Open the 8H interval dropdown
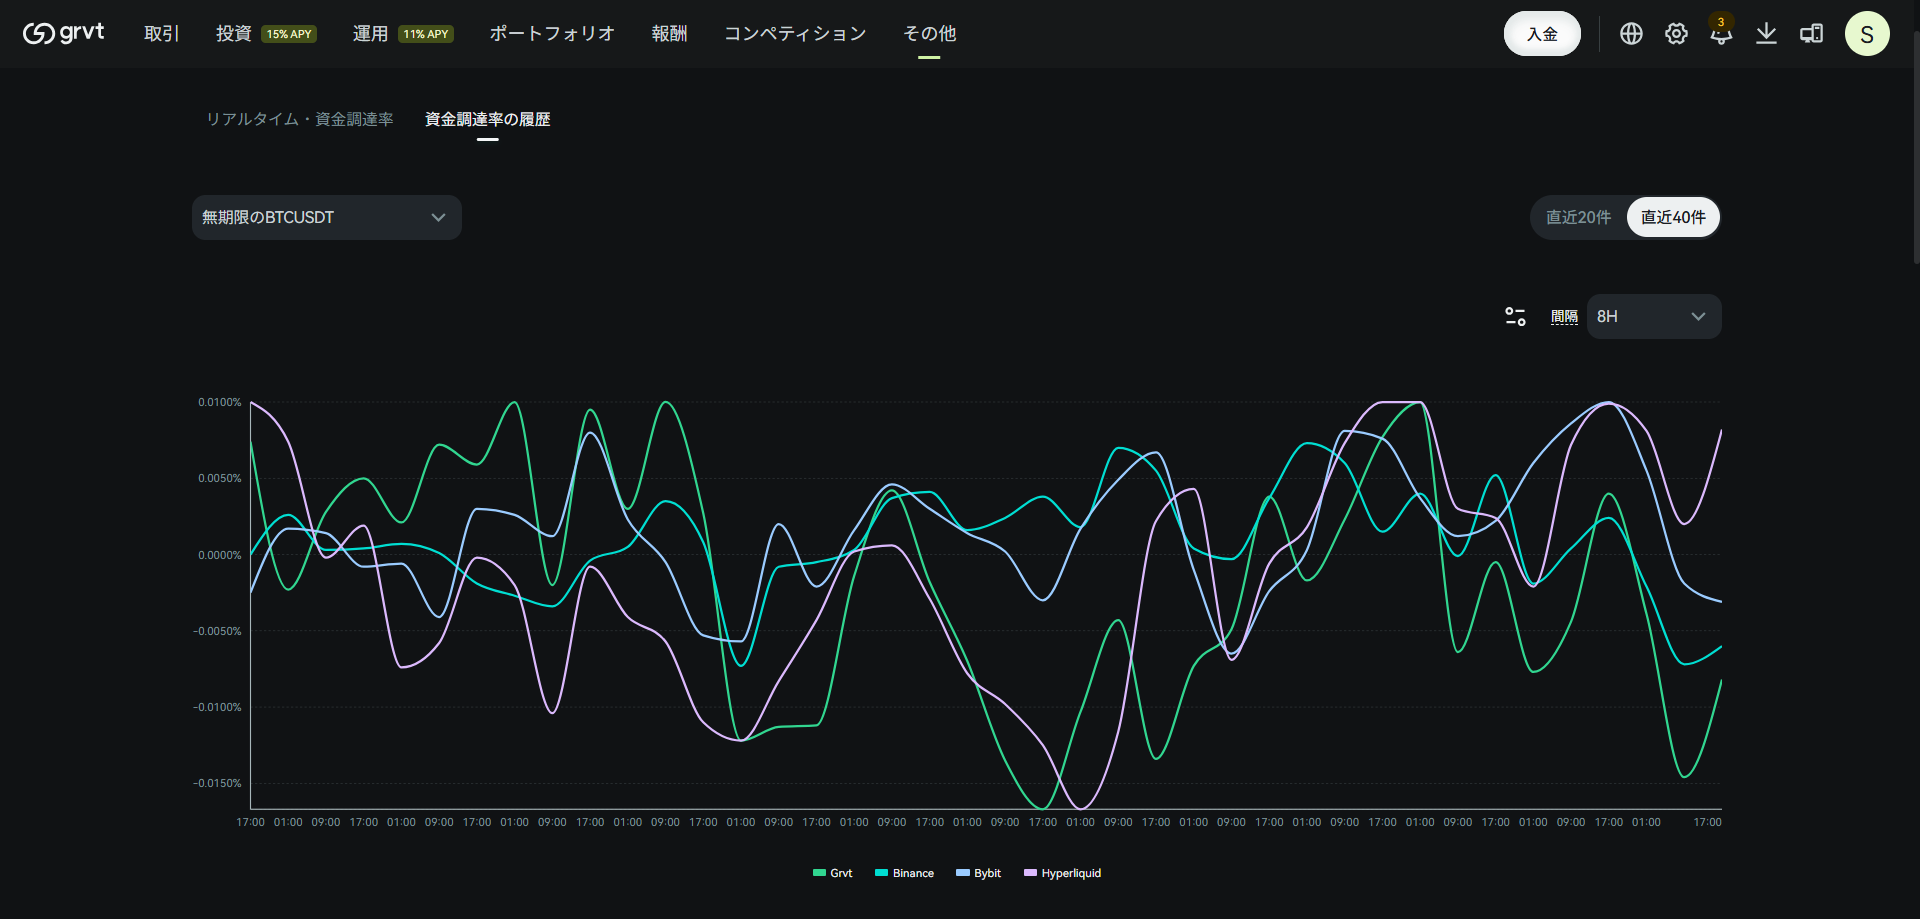Viewport: 1920px width, 919px height. coord(1654,316)
